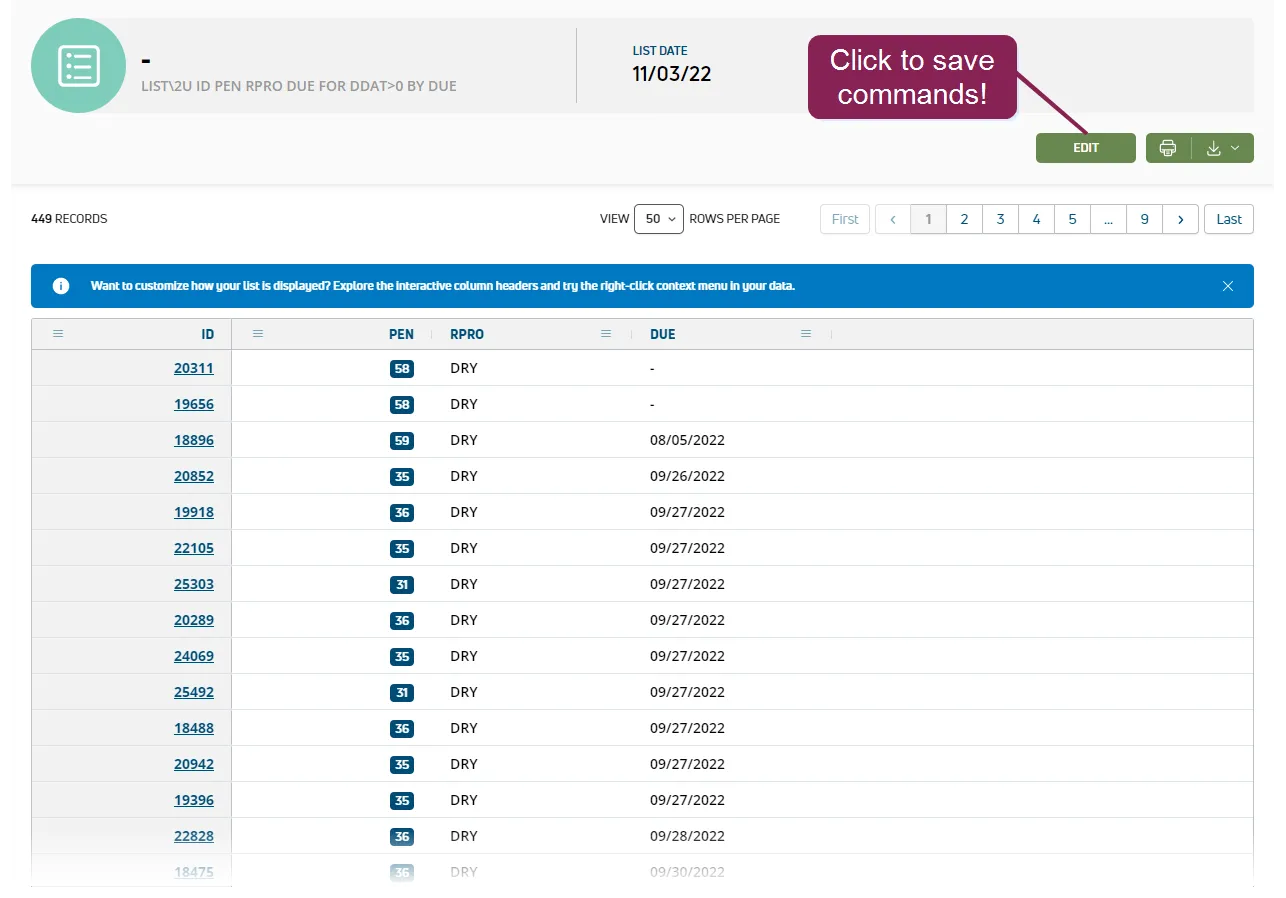Open the download options dropdown

pyautogui.click(x=1223, y=148)
